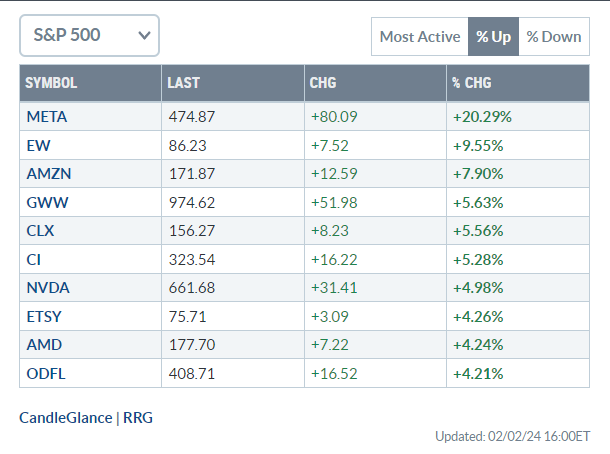
Task: Click the LAST column header
Action: coord(184,83)
